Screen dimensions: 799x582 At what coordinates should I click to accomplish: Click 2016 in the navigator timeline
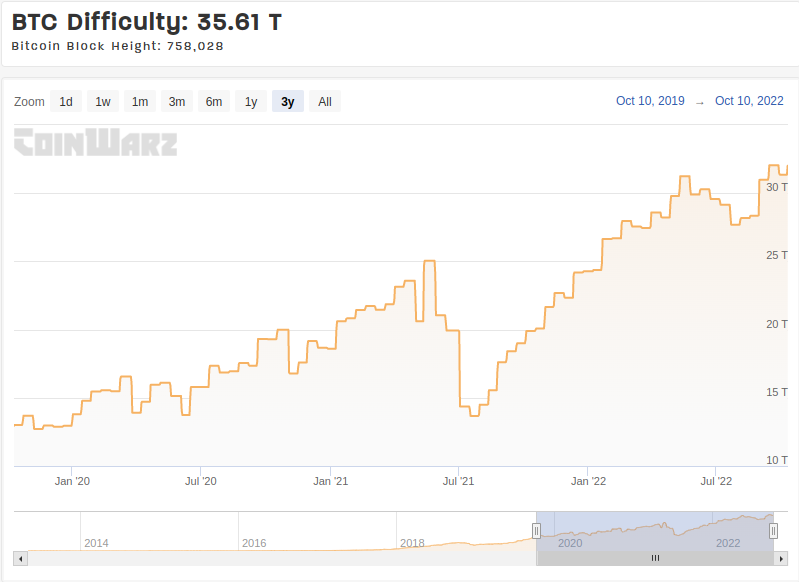tap(254, 543)
